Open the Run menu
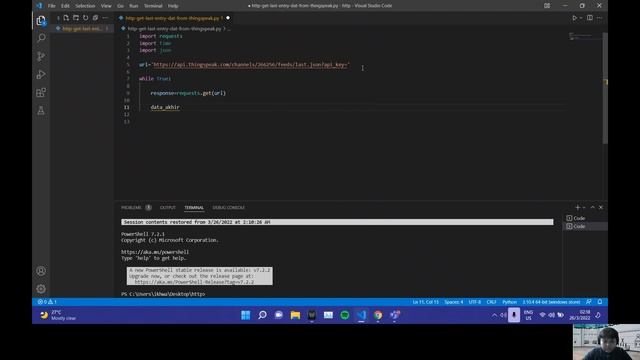 tap(133, 6)
